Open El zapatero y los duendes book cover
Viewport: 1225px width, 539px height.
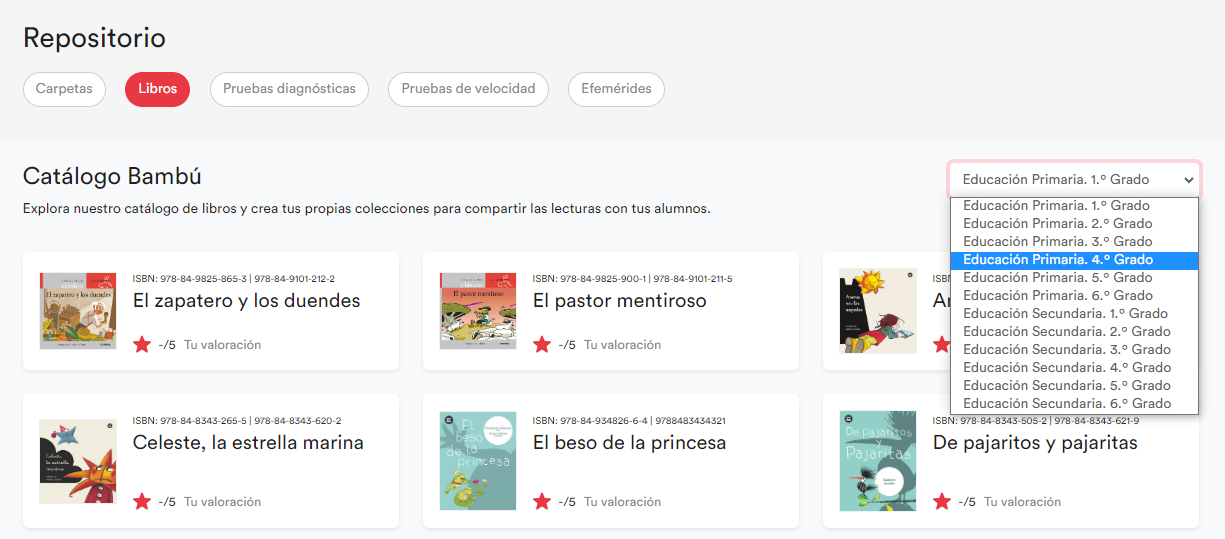coord(78,311)
